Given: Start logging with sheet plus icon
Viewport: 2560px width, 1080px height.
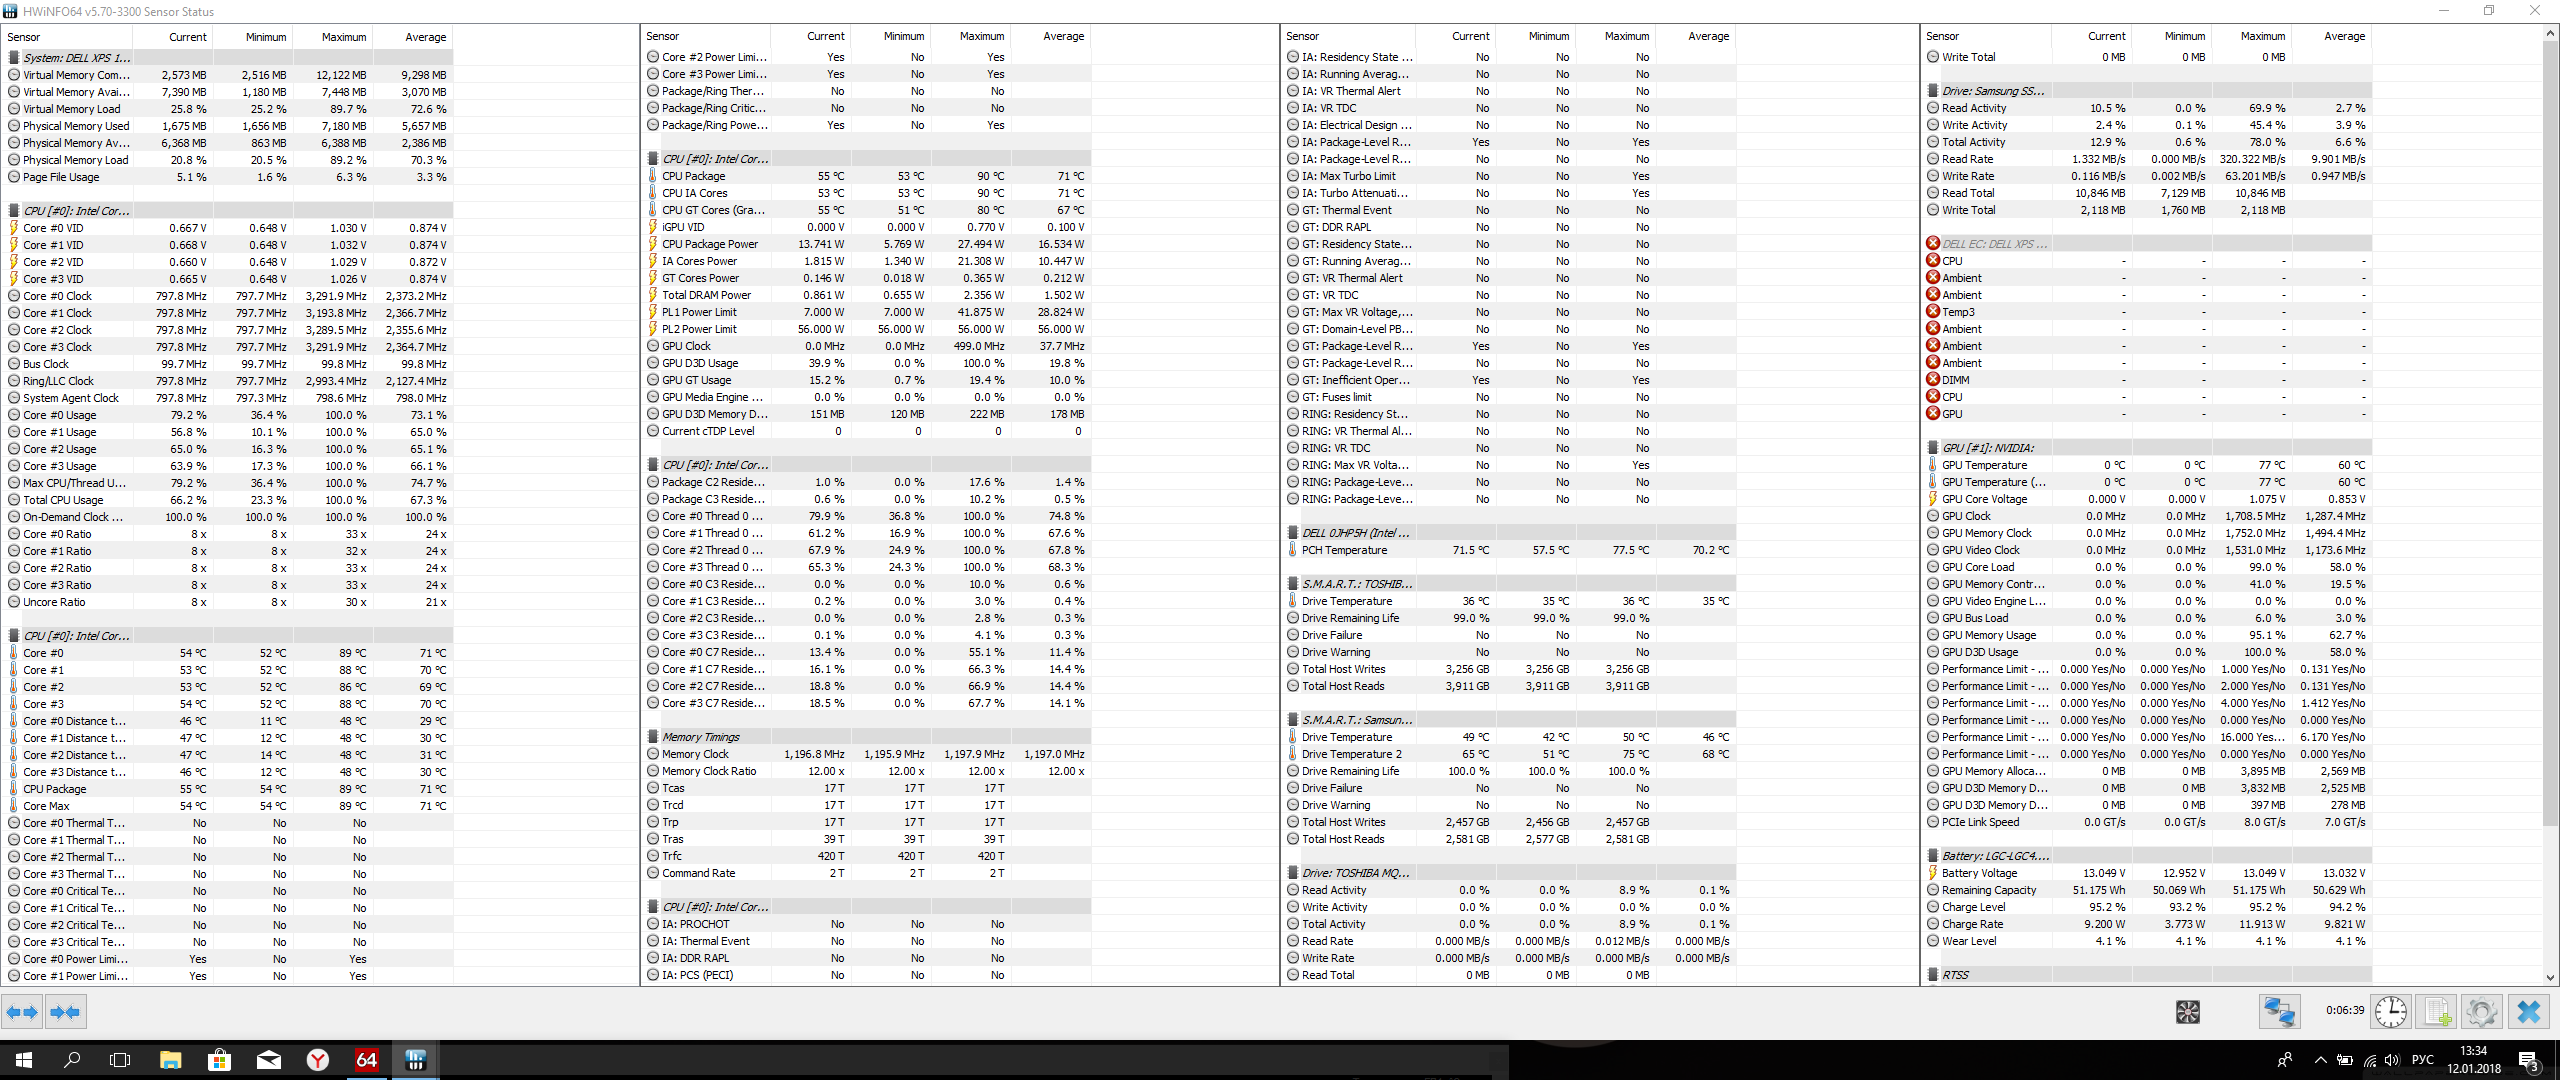Looking at the screenshot, I should 2437,1012.
